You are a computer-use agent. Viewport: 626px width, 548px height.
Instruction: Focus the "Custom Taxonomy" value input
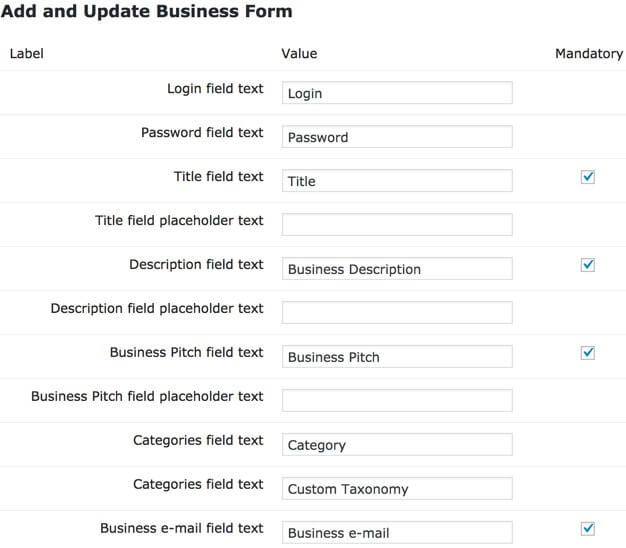(x=397, y=489)
